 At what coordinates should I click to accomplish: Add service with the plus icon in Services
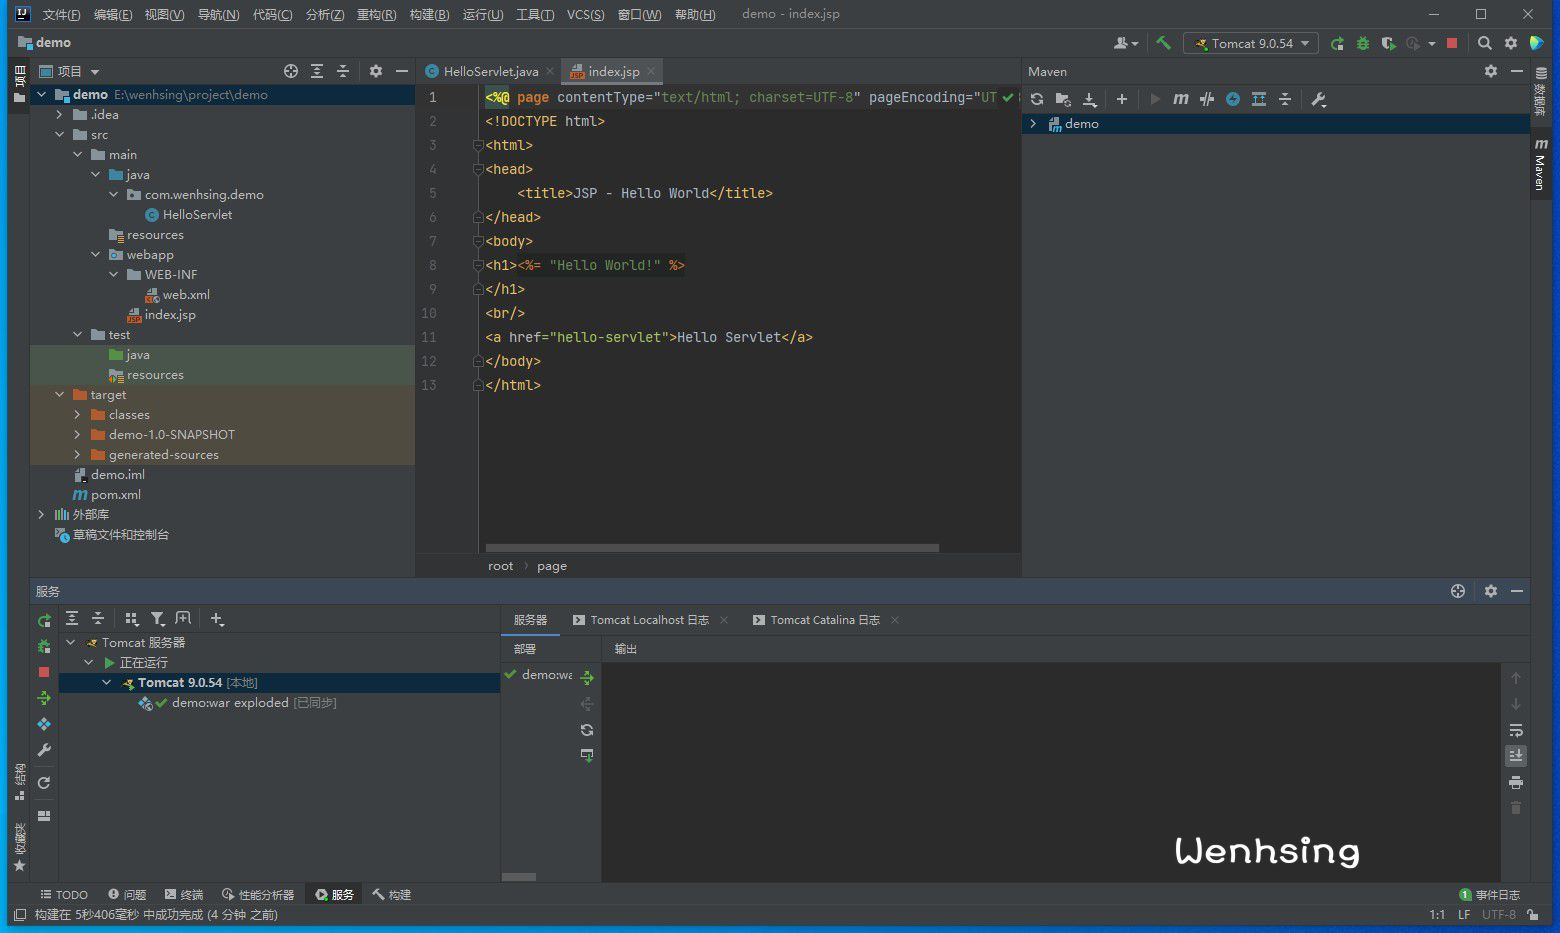217,619
